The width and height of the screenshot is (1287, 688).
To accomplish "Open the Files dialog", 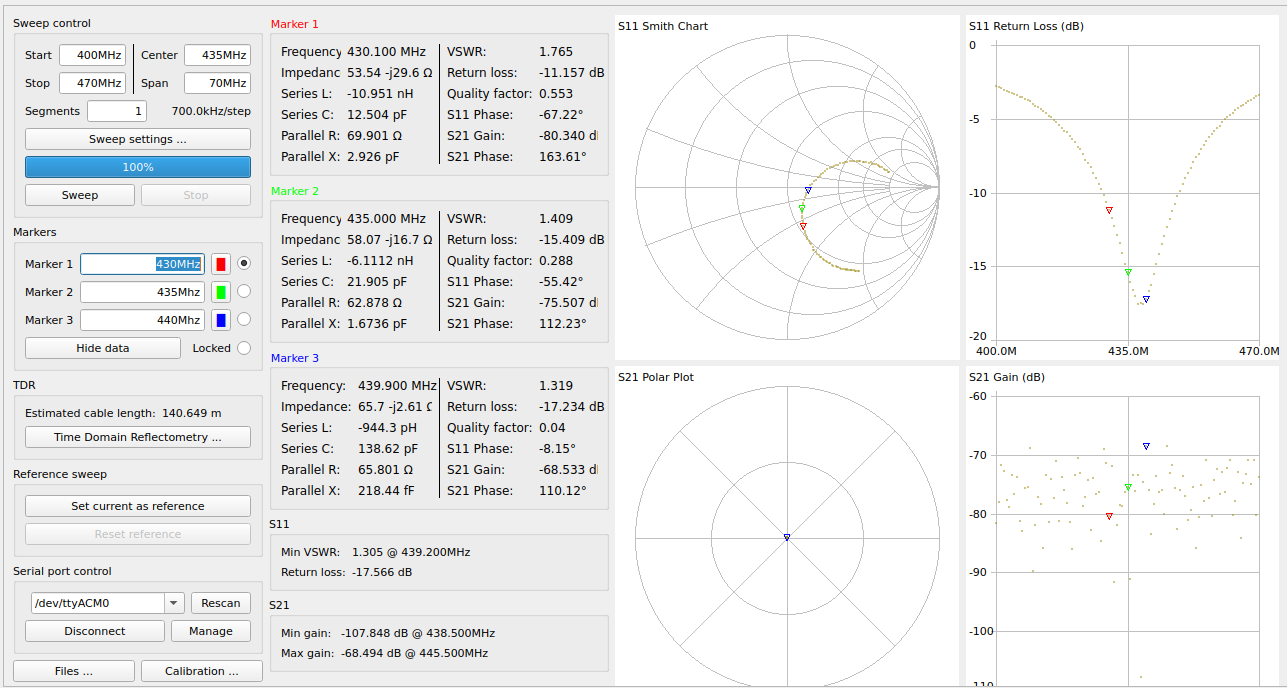I will click(74, 671).
